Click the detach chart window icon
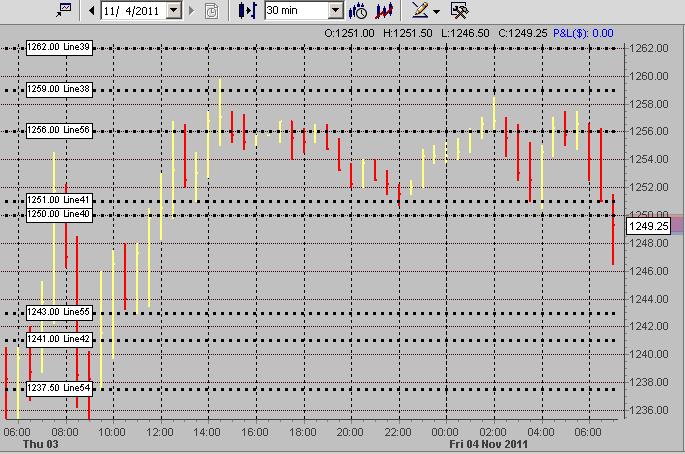685x454 pixels. pyautogui.click(x=63, y=10)
